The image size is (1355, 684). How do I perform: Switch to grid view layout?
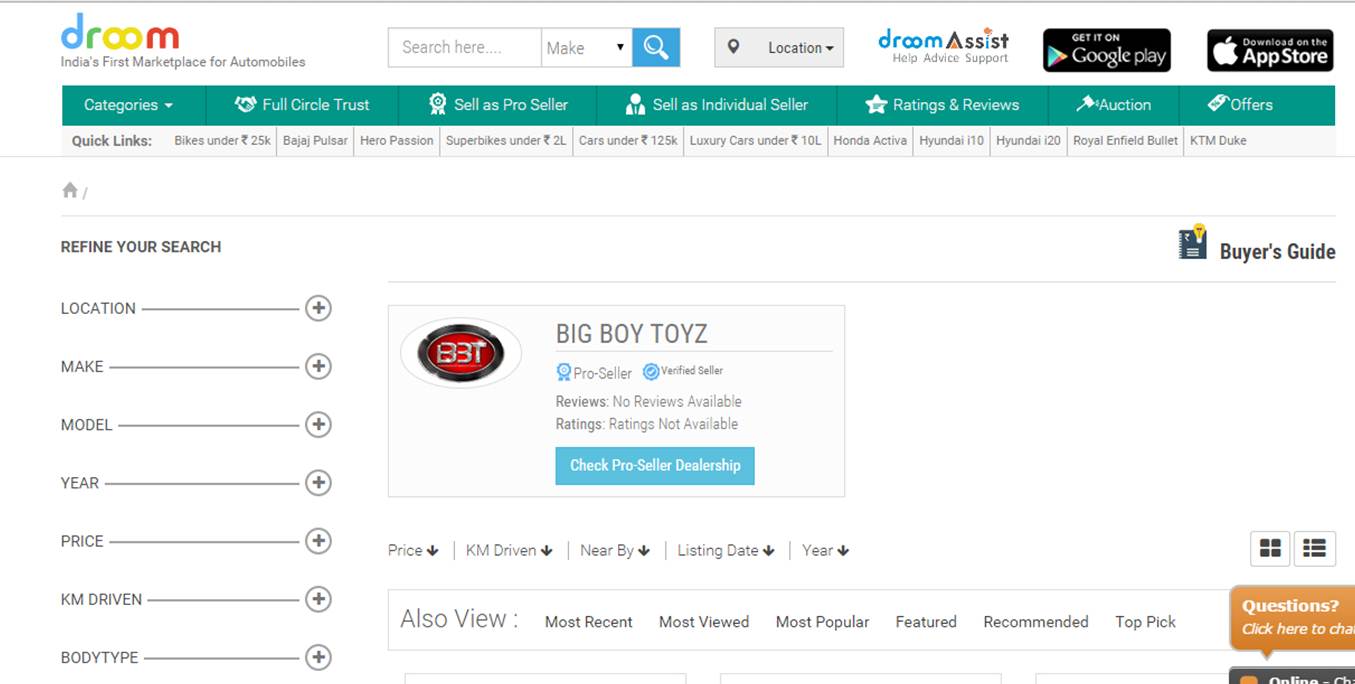(x=1270, y=548)
